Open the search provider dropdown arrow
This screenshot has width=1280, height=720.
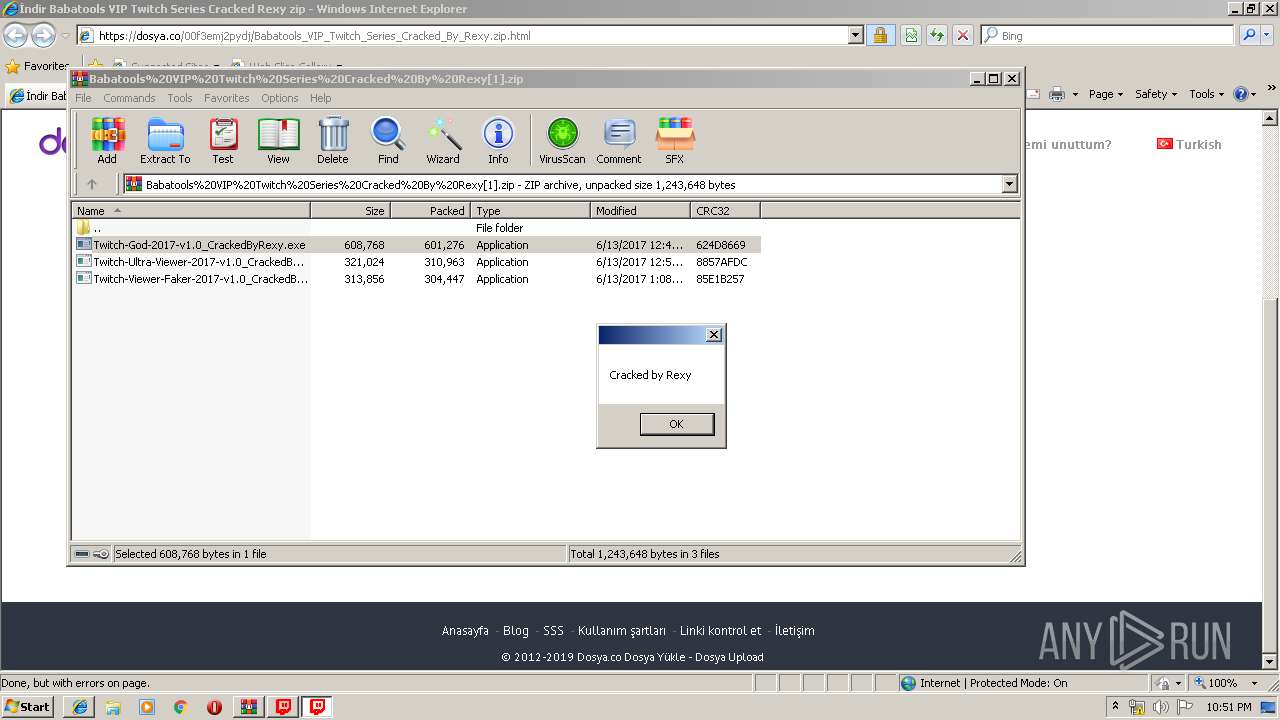[1269, 35]
